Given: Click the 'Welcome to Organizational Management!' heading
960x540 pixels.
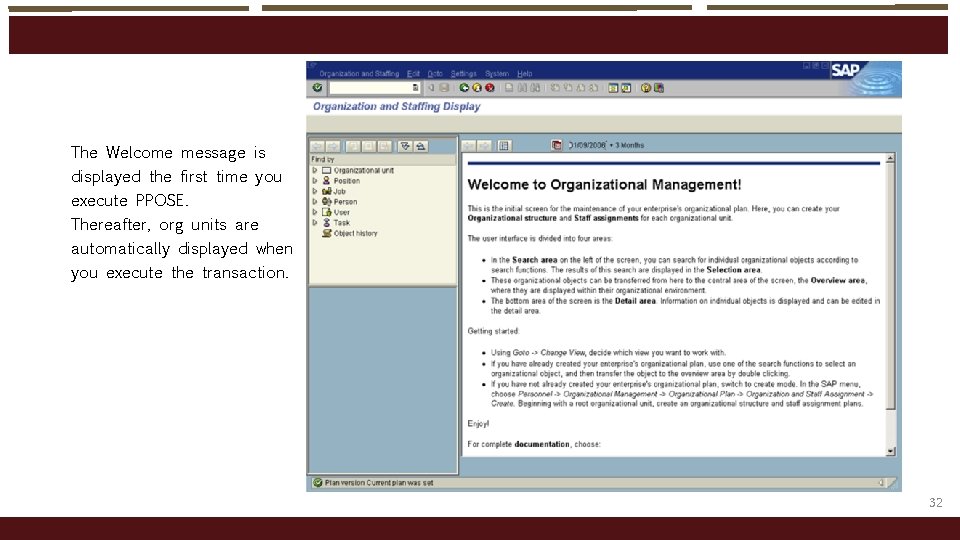Looking at the screenshot, I should [x=604, y=184].
